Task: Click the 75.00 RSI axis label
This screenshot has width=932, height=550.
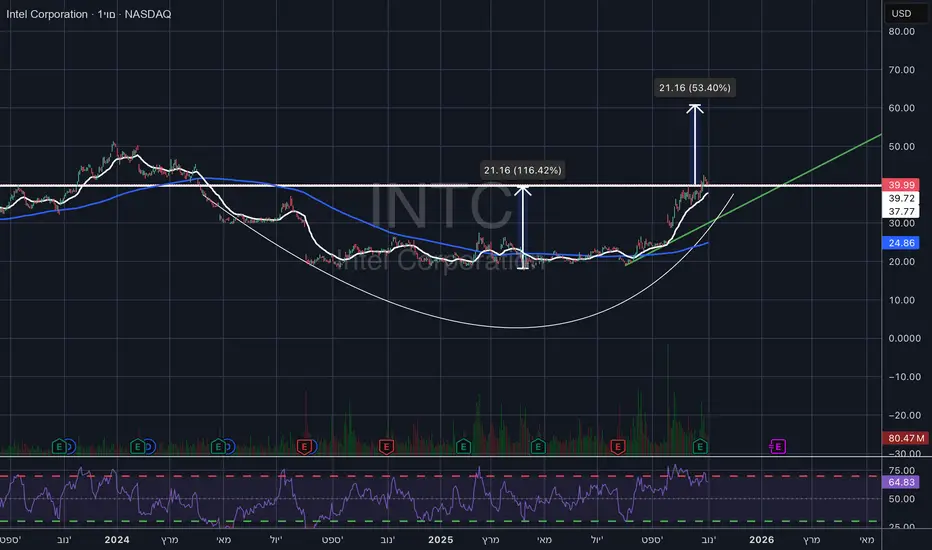Action: (x=901, y=470)
